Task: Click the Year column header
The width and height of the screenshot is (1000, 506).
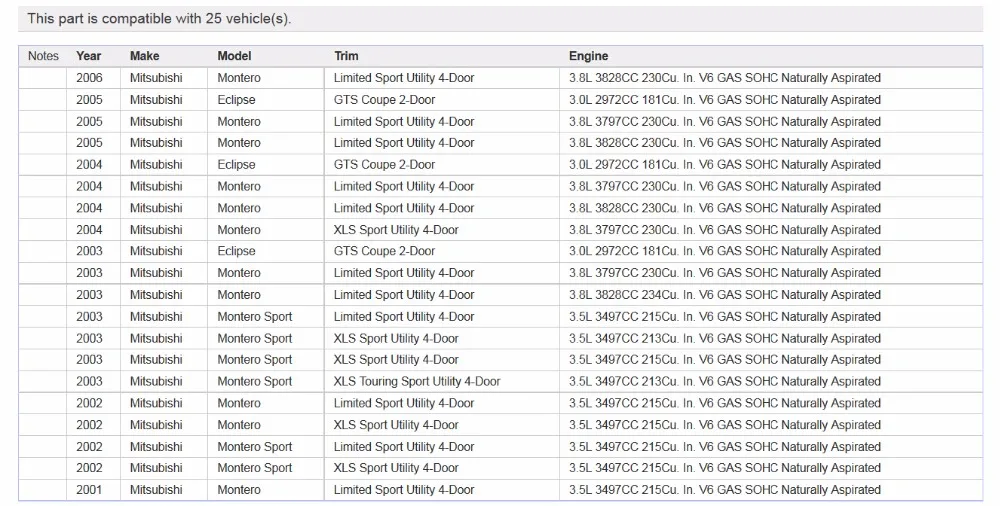Action: (x=89, y=56)
